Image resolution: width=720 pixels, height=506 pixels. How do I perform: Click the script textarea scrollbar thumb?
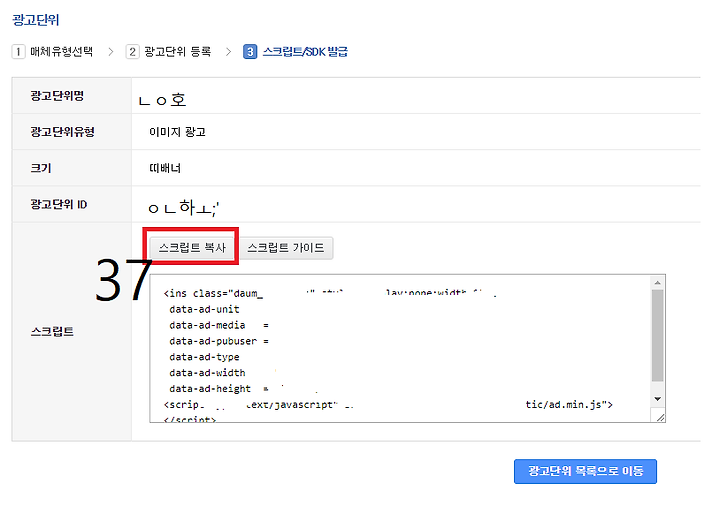(658, 335)
